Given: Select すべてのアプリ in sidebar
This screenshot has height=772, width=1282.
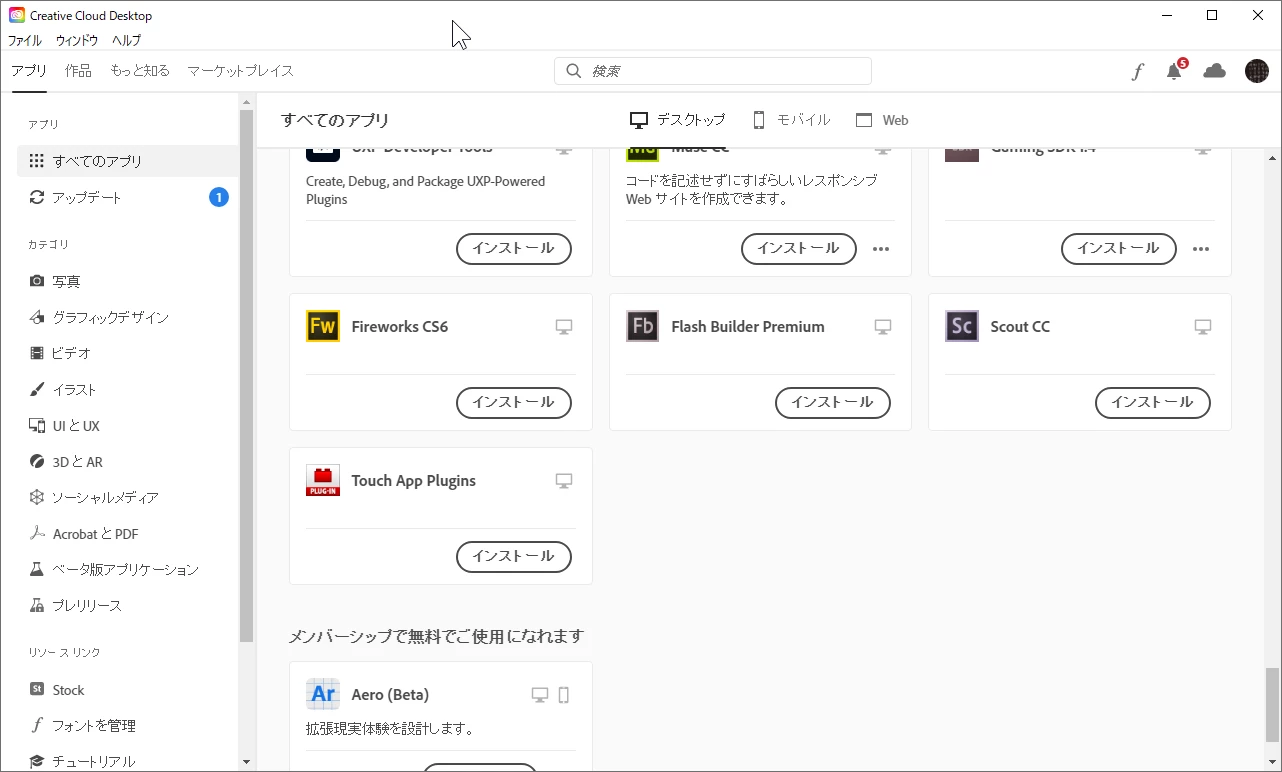Looking at the screenshot, I should 128,161.
